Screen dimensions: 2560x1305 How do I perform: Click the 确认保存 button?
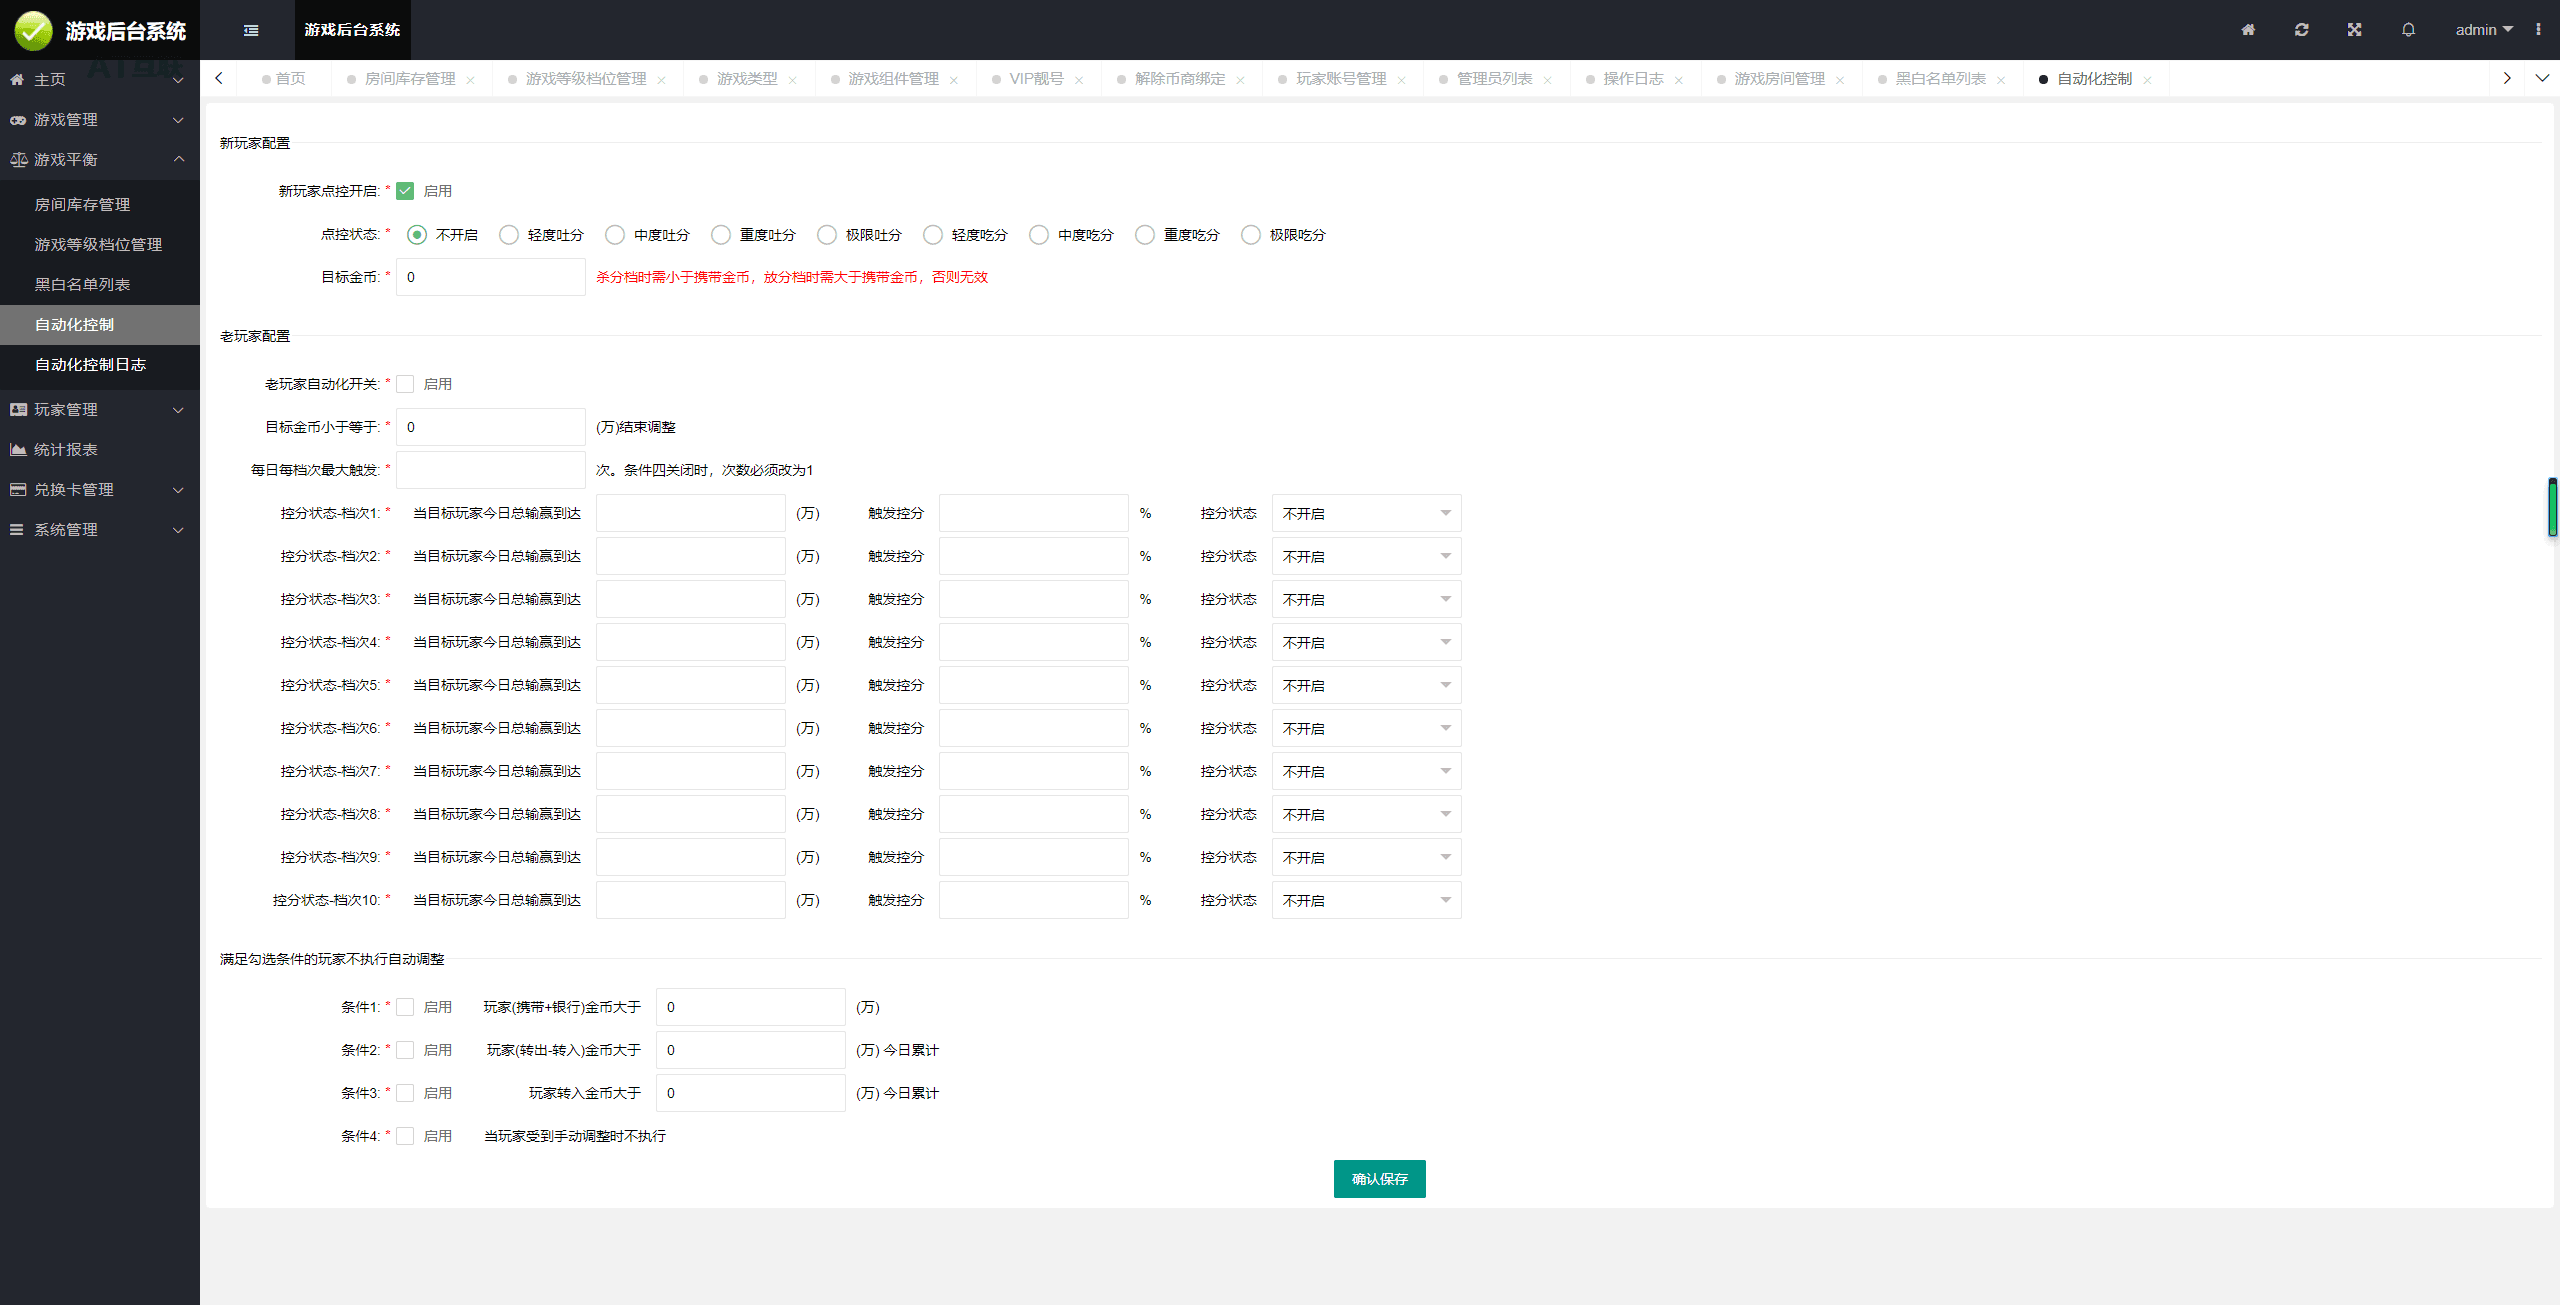(1379, 1179)
